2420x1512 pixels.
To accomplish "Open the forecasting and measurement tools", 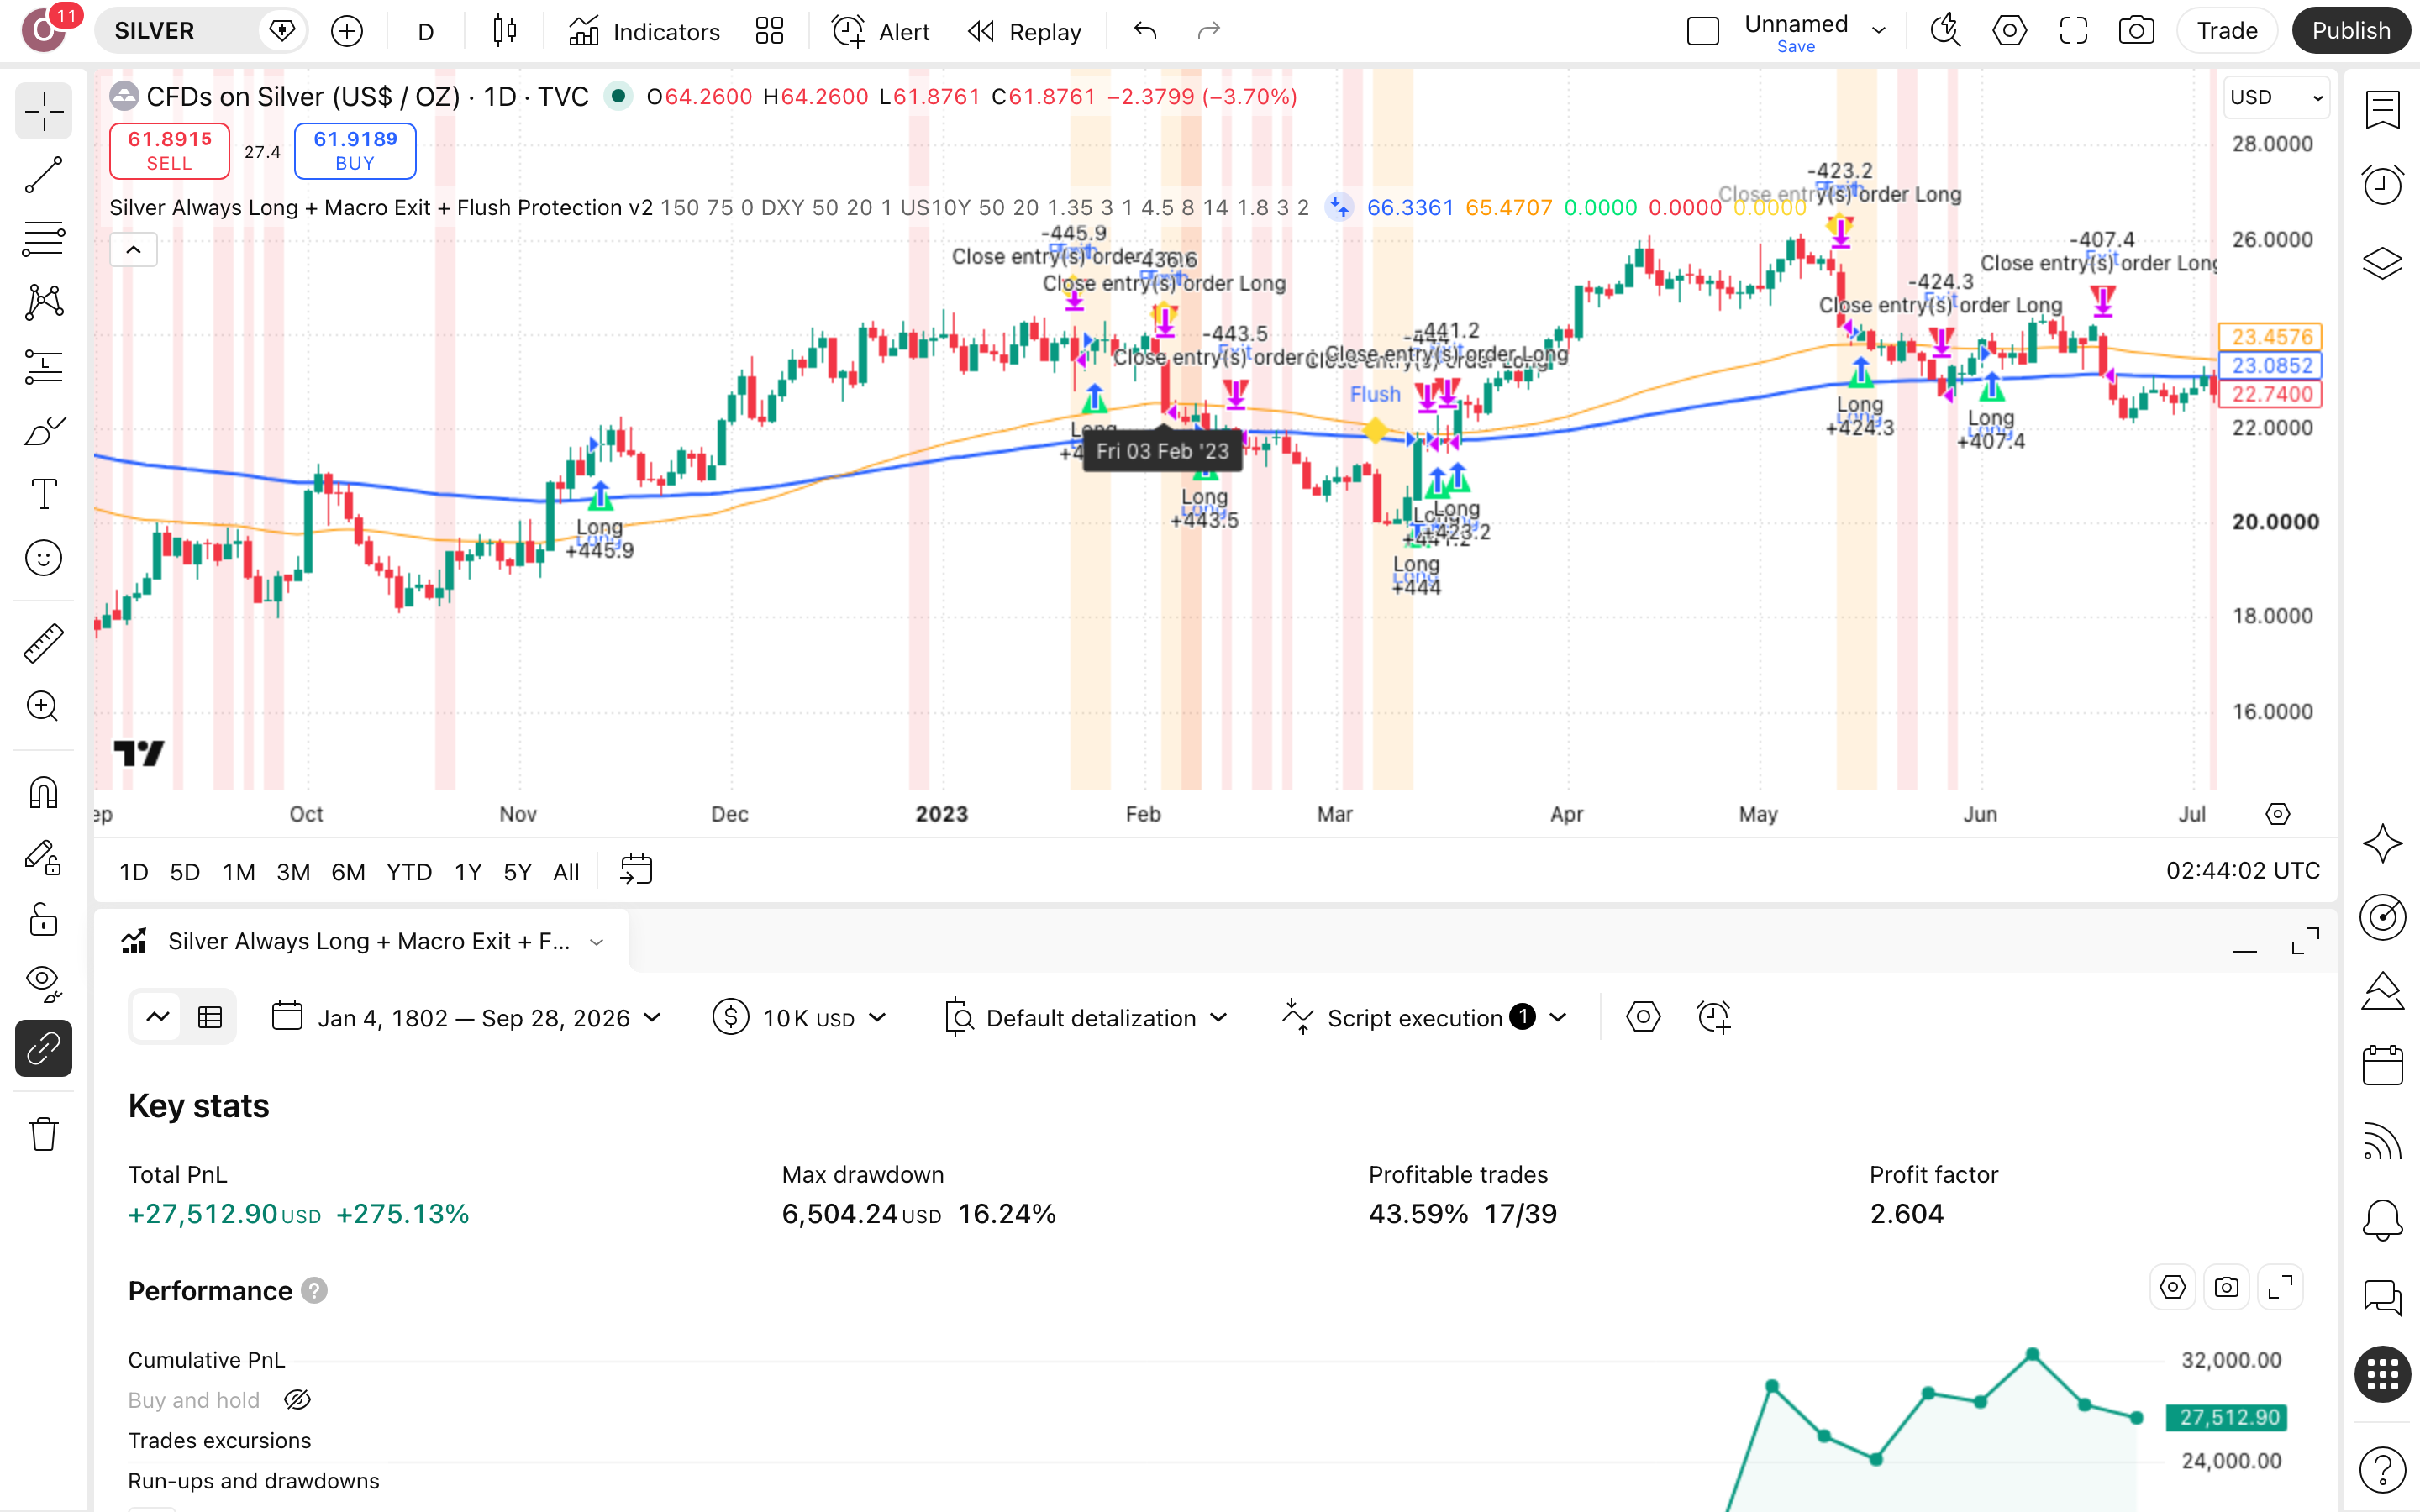I will [43, 367].
